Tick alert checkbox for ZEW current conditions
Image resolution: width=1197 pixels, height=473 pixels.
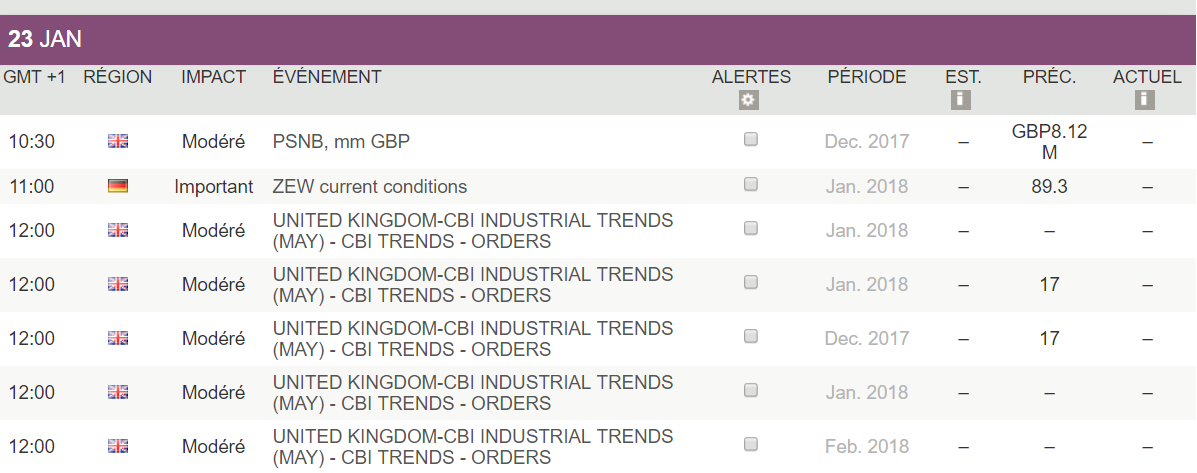[751, 185]
